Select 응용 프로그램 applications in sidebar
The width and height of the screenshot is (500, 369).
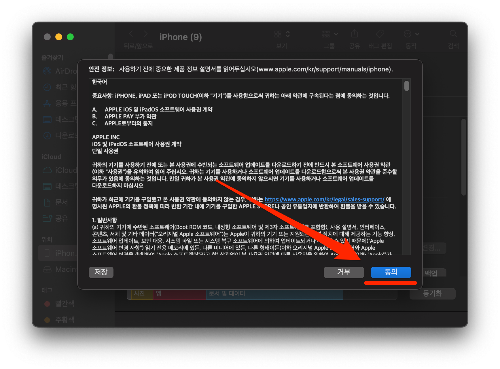point(60,103)
